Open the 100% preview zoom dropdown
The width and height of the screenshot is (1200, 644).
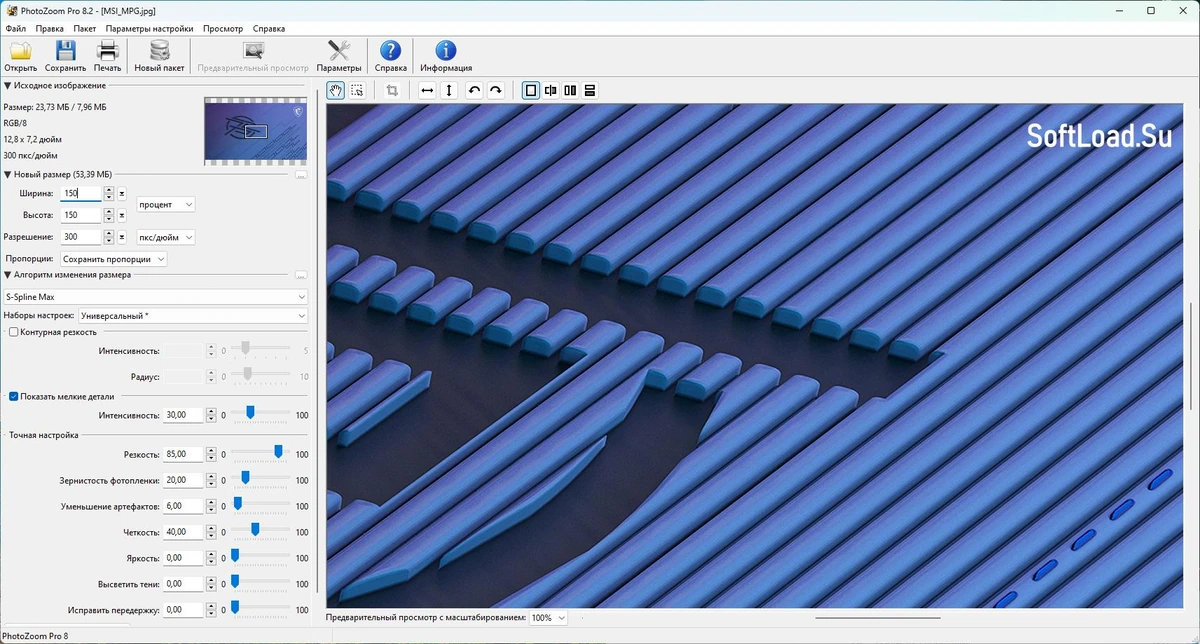tap(548, 618)
